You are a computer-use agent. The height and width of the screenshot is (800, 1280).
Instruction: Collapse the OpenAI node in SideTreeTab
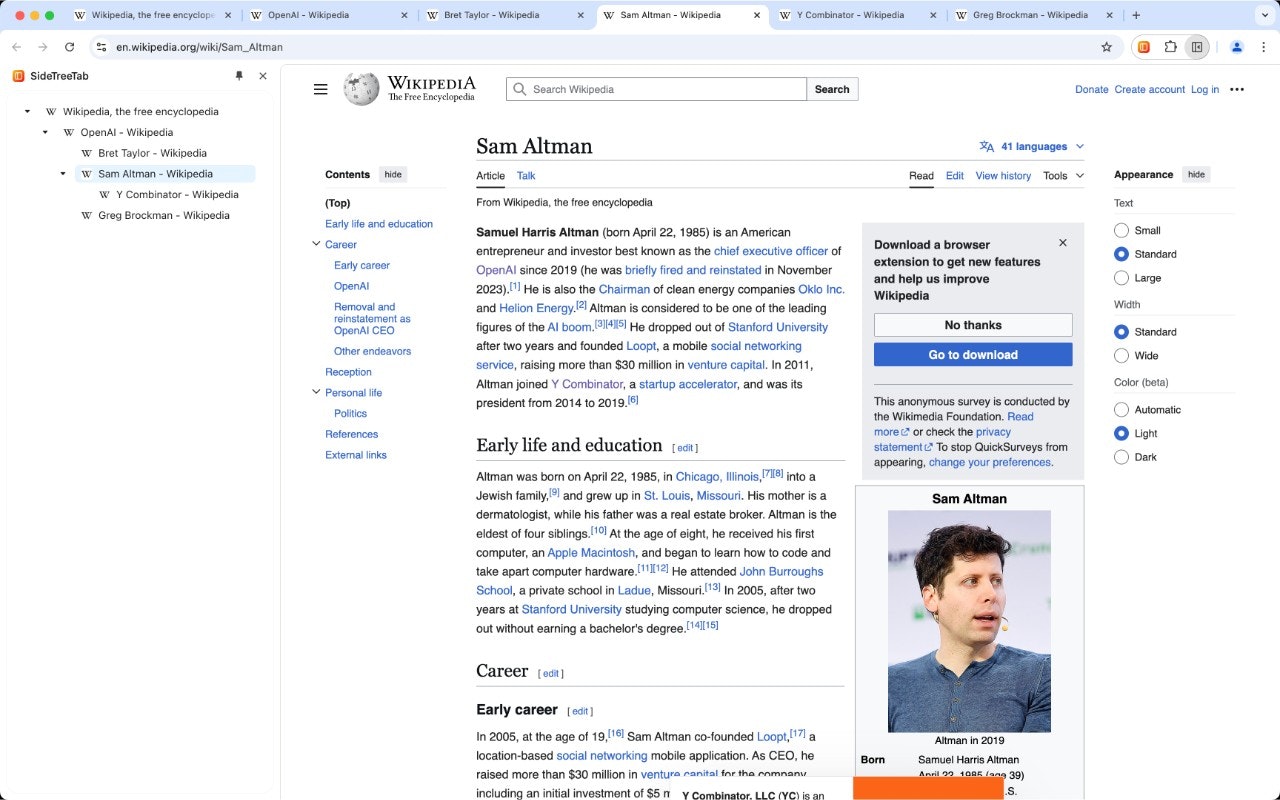click(x=45, y=132)
